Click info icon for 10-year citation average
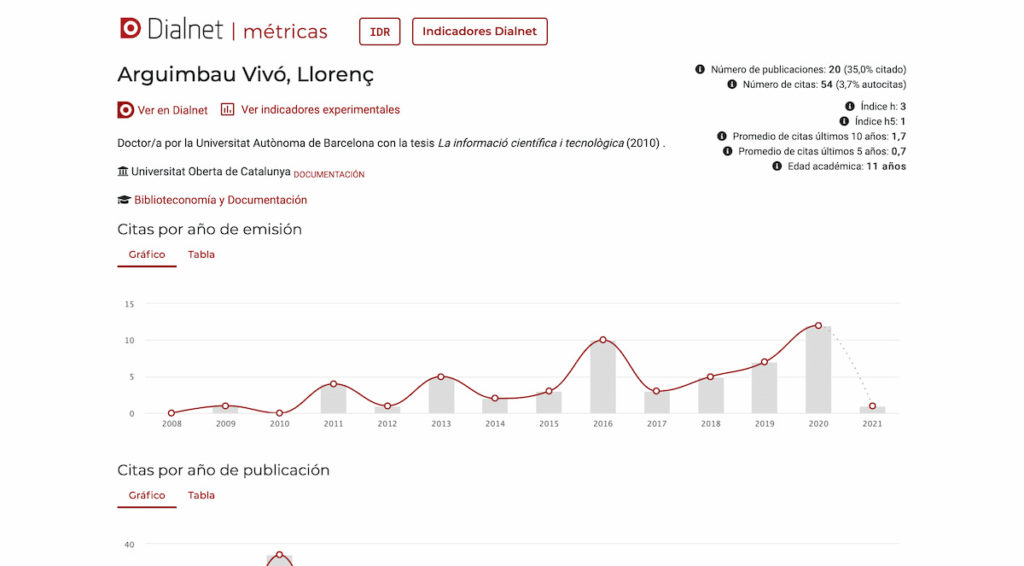The height and width of the screenshot is (566, 1024). coord(722,136)
